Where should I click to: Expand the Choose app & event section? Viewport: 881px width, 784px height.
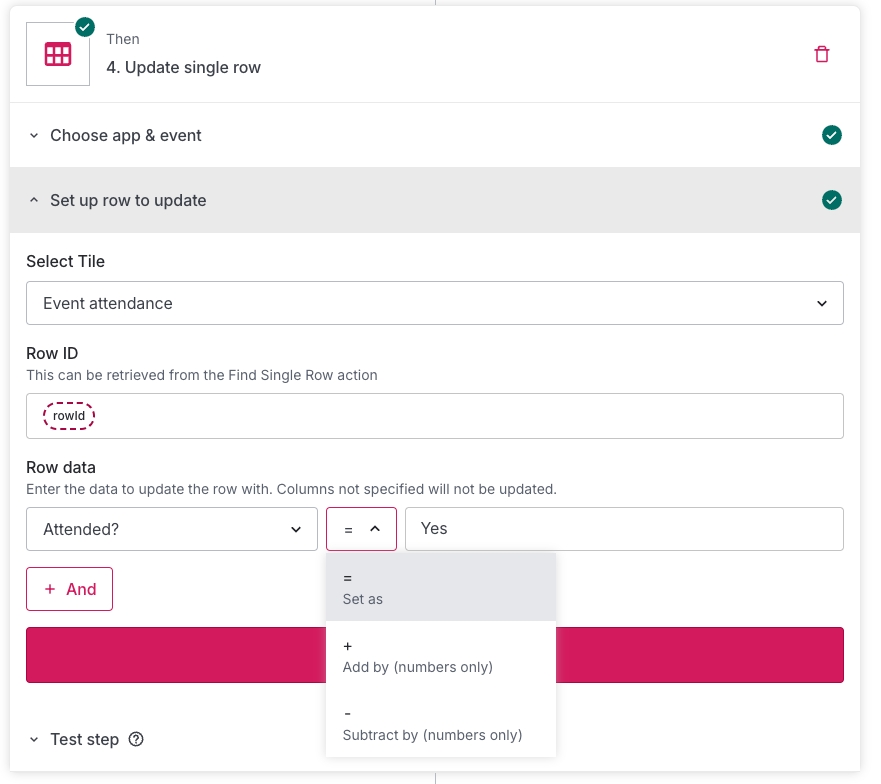[x=126, y=135]
